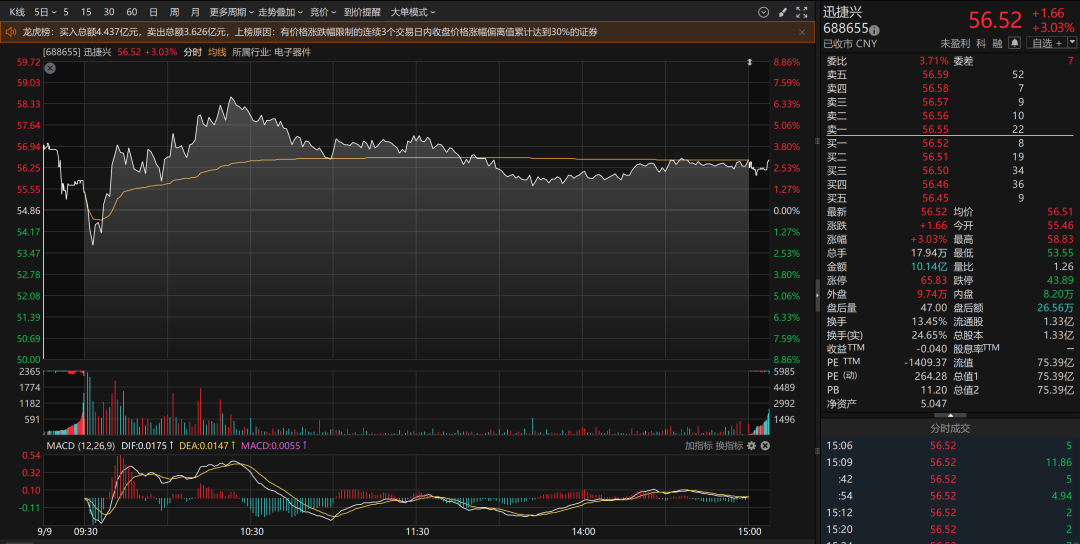Image resolution: width=1080 pixels, height=544 pixels.
Task: Set a price alert with the bell icon
Action: pos(1015,43)
